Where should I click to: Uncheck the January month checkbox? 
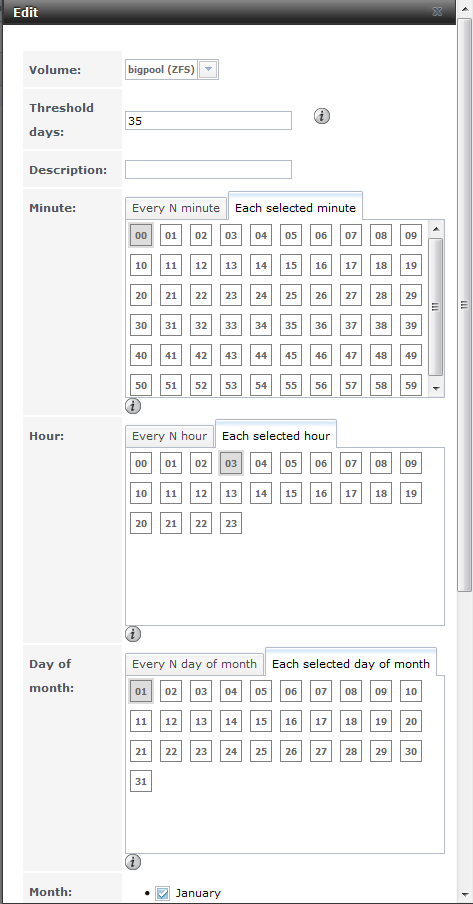click(x=163, y=893)
